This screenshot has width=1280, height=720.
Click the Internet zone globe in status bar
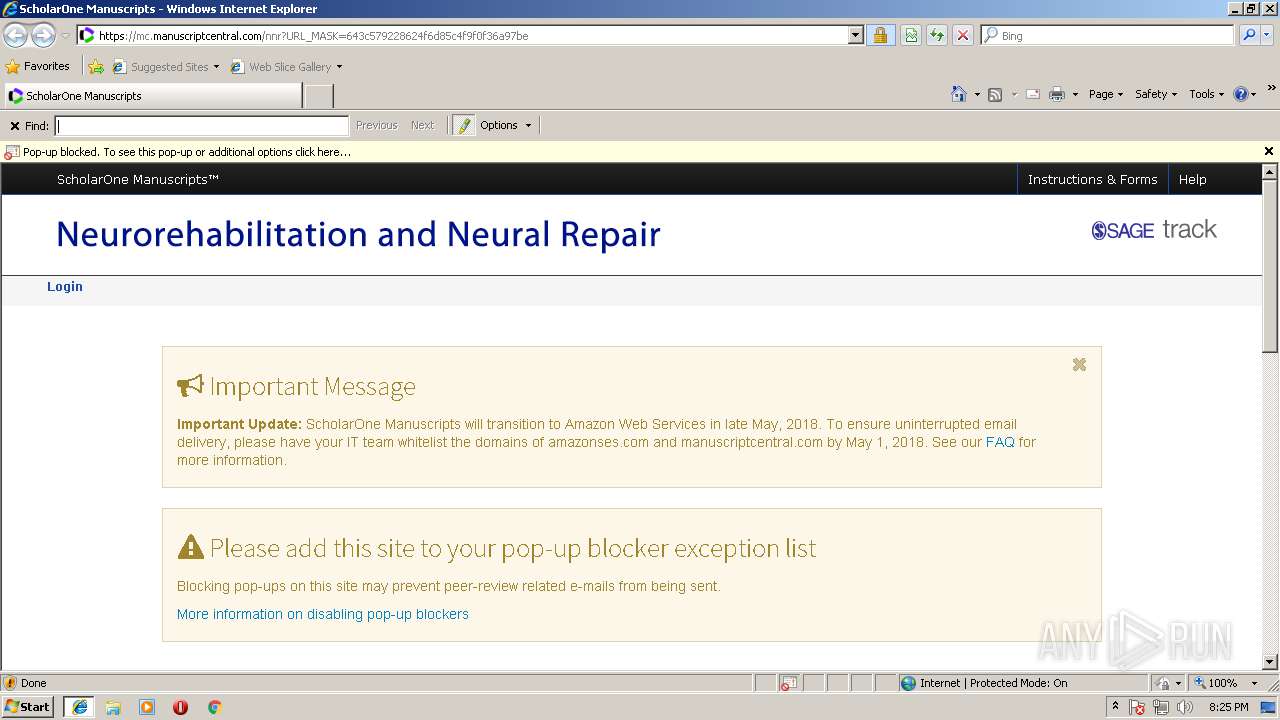908,683
